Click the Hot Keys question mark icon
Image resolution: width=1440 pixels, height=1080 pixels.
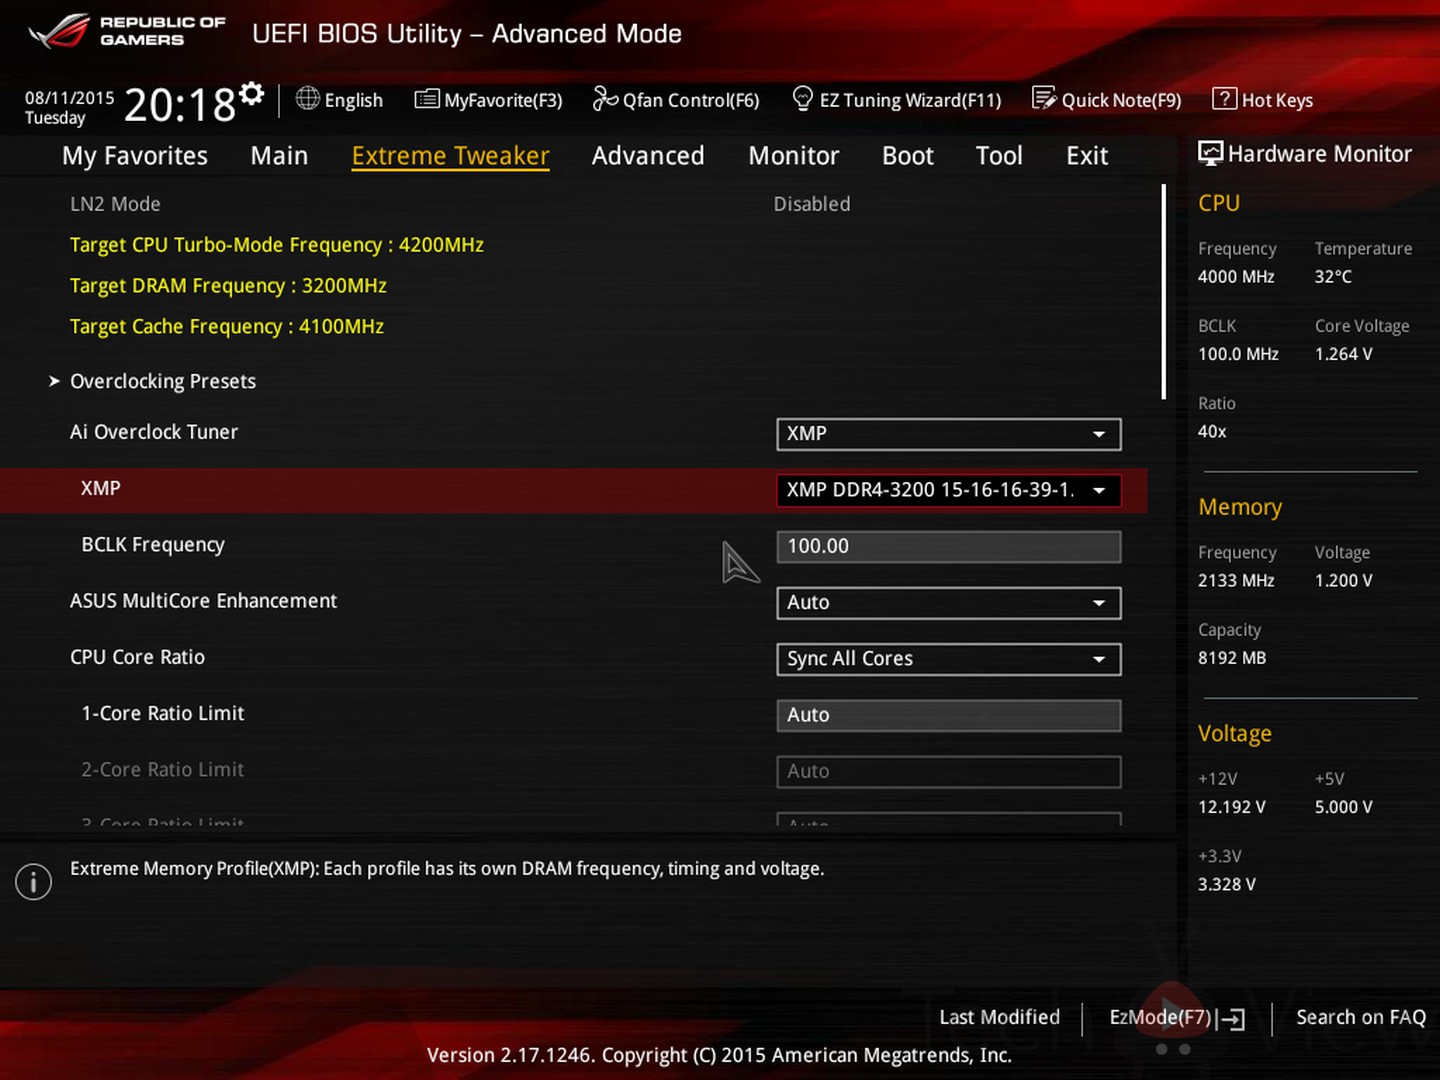[1224, 99]
